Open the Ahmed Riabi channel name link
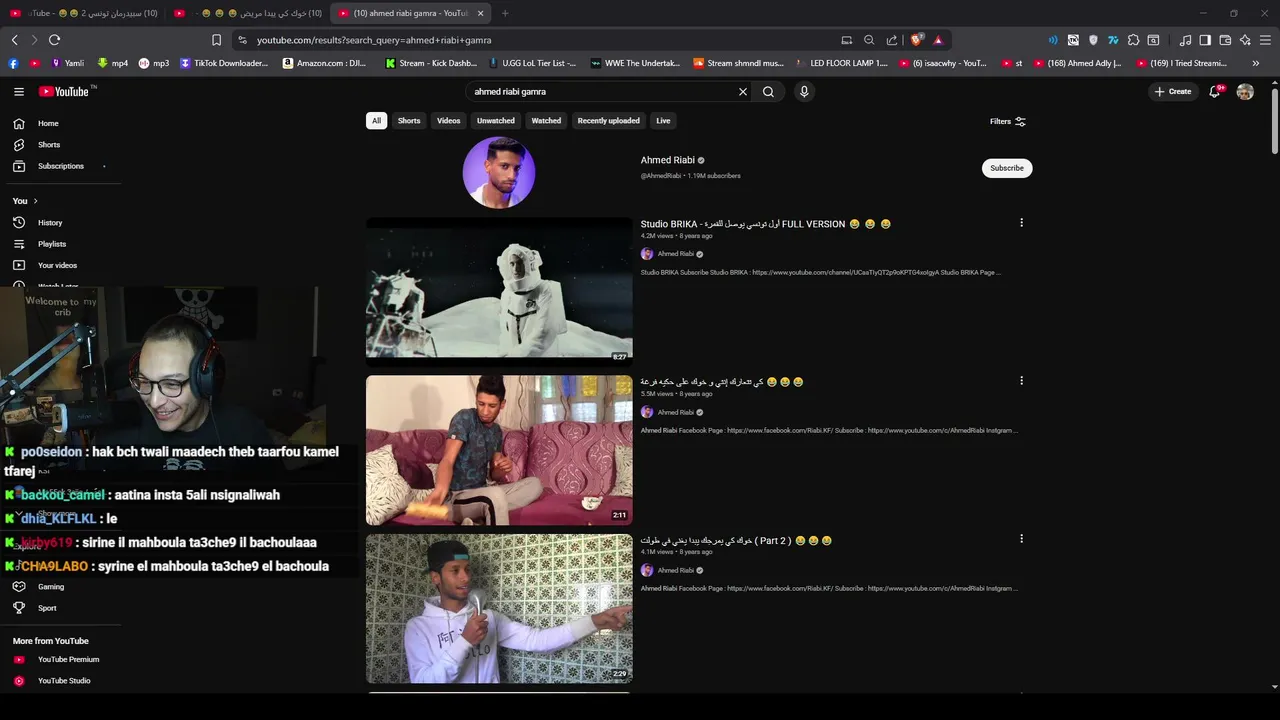1280x720 pixels. (x=667, y=160)
